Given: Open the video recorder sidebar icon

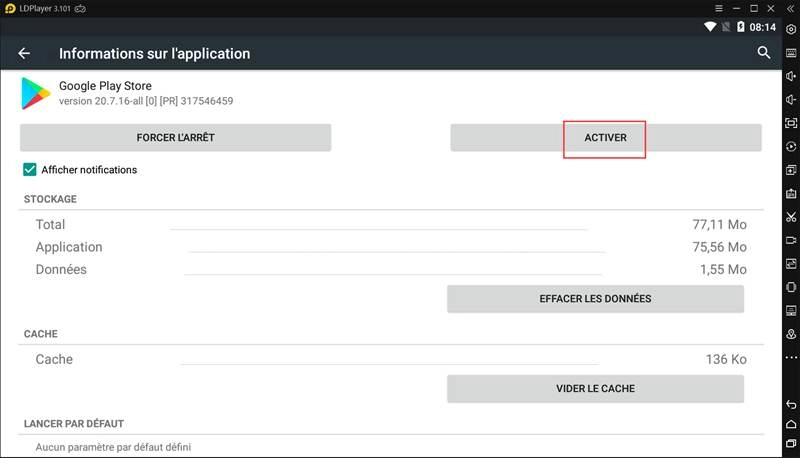Looking at the screenshot, I should coord(791,240).
